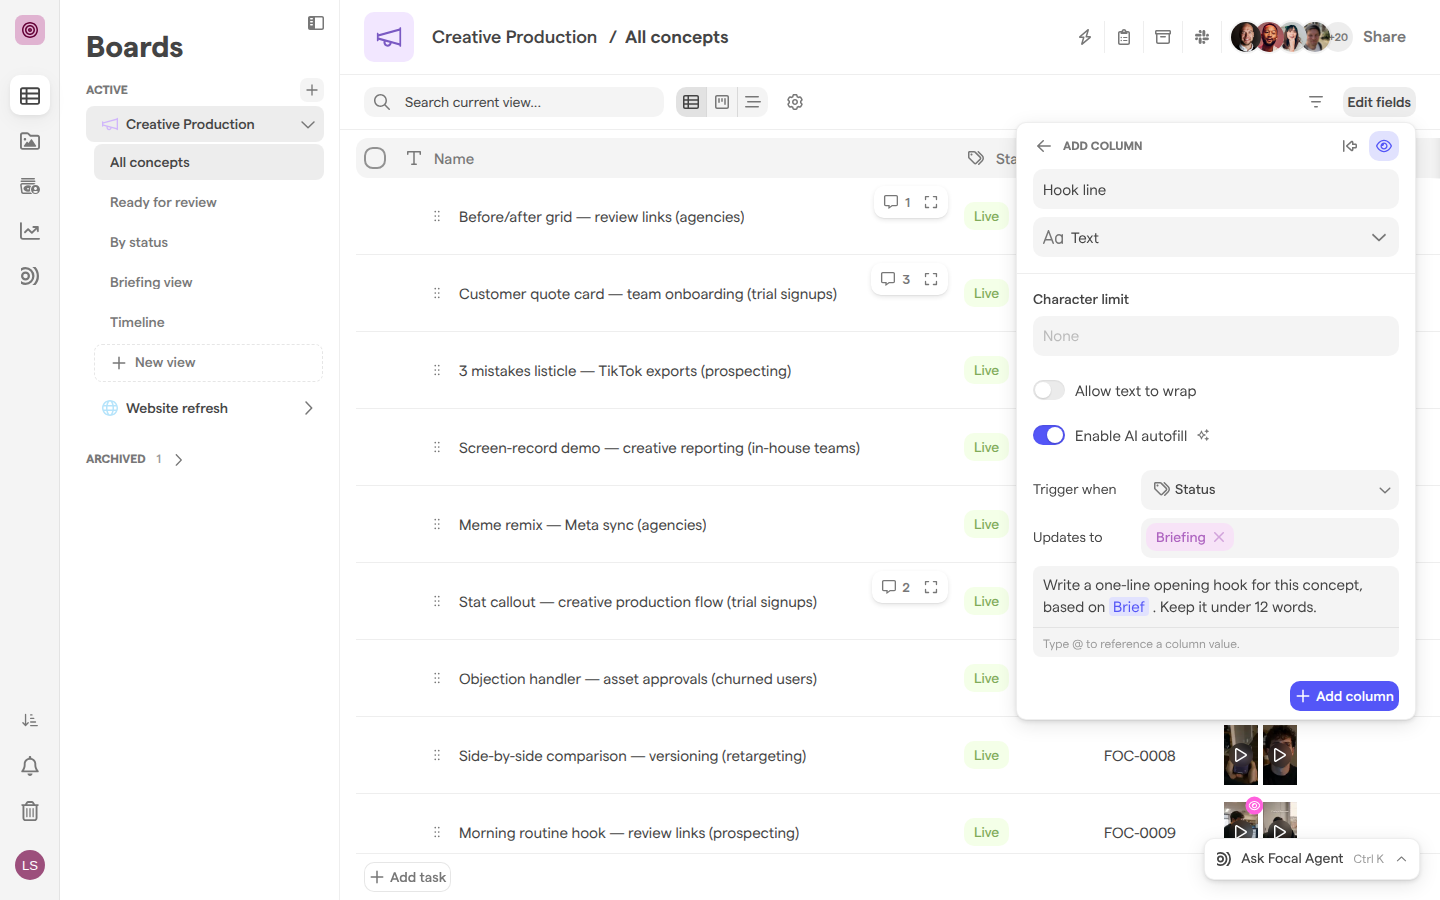This screenshot has width=1440, height=900.
Task: Open notifications bell icon
Action: tap(30, 766)
